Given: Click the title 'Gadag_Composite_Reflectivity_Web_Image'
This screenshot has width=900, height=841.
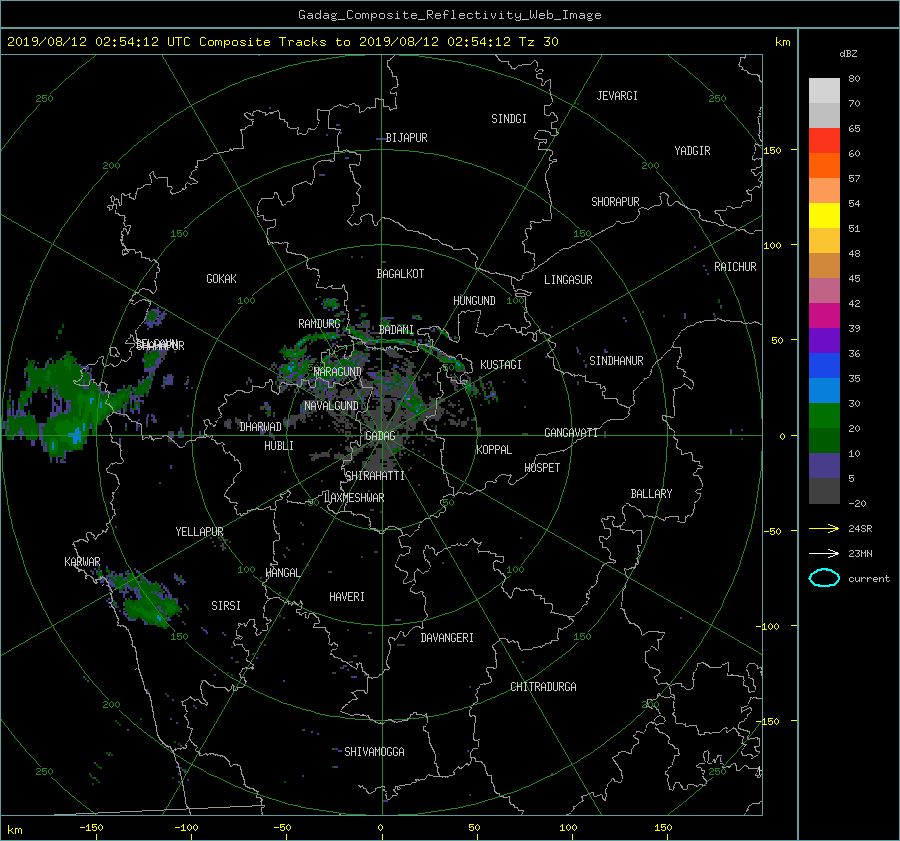Looking at the screenshot, I should point(449,15).
